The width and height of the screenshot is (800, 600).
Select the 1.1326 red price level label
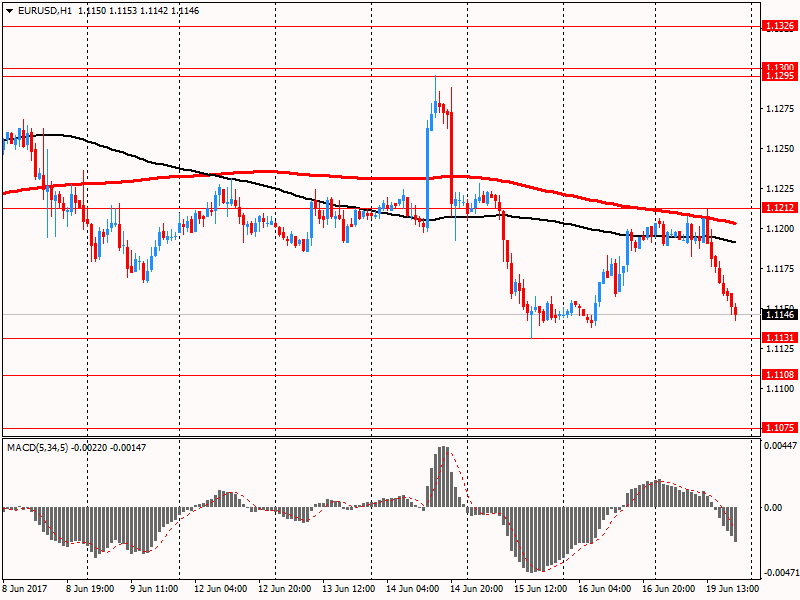click(x=780, y=26)
